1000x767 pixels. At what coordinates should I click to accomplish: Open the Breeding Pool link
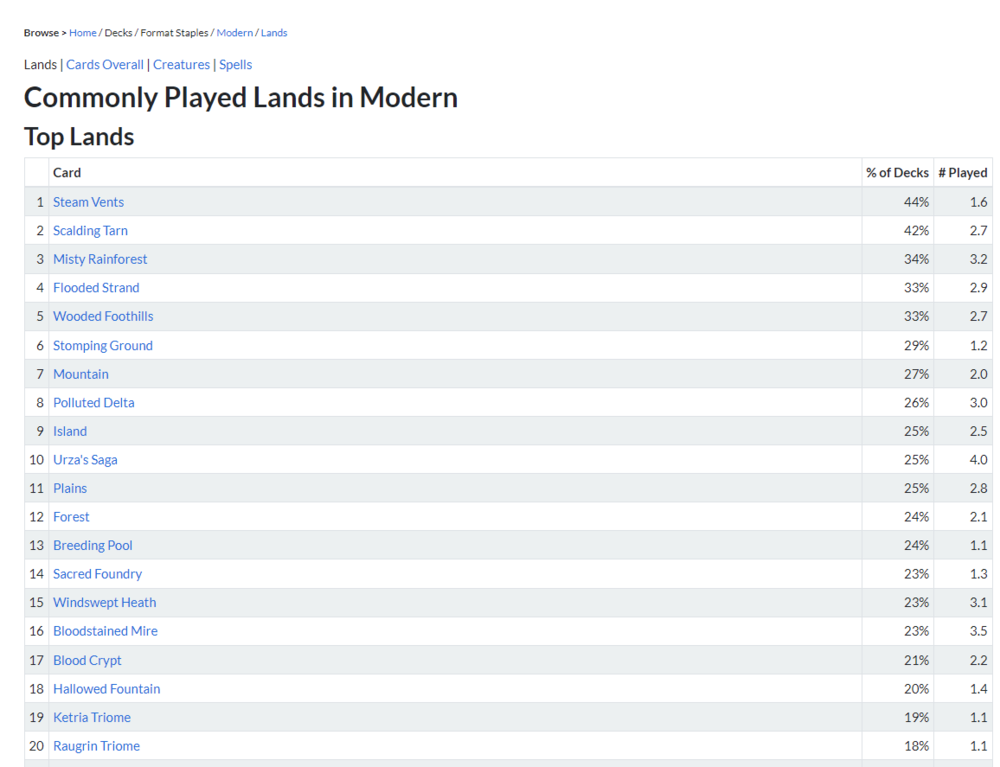click(93, 545)
